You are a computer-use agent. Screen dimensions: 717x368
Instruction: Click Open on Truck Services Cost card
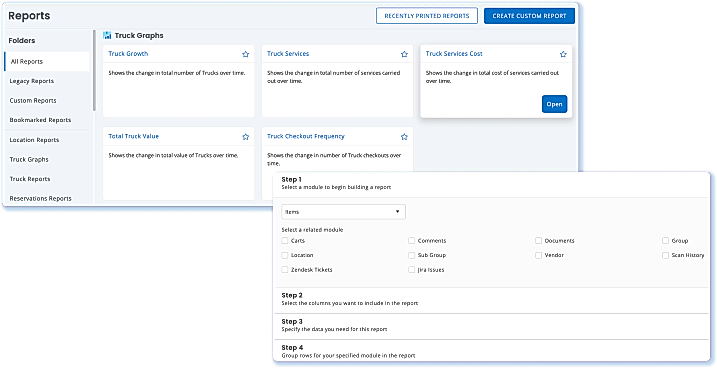click(554, 104)
